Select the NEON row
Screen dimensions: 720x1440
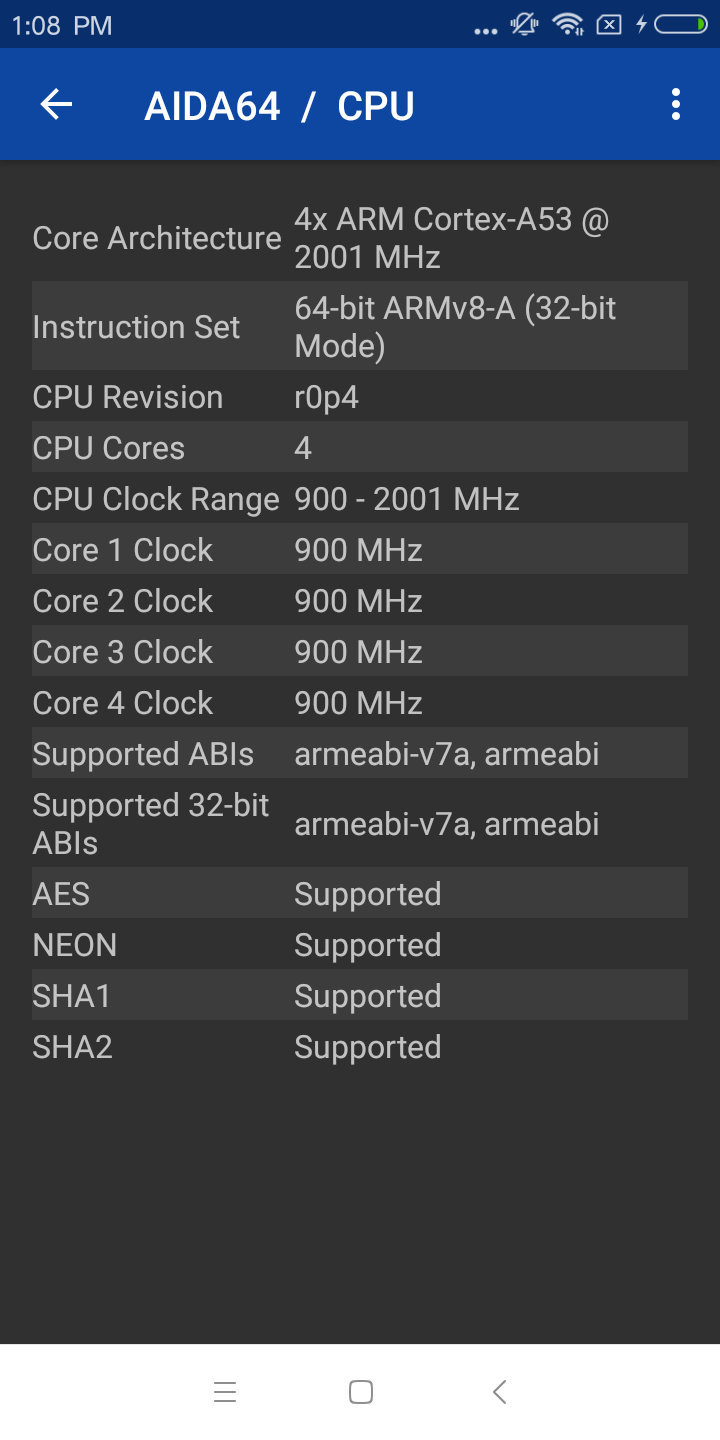click(360, 945)
